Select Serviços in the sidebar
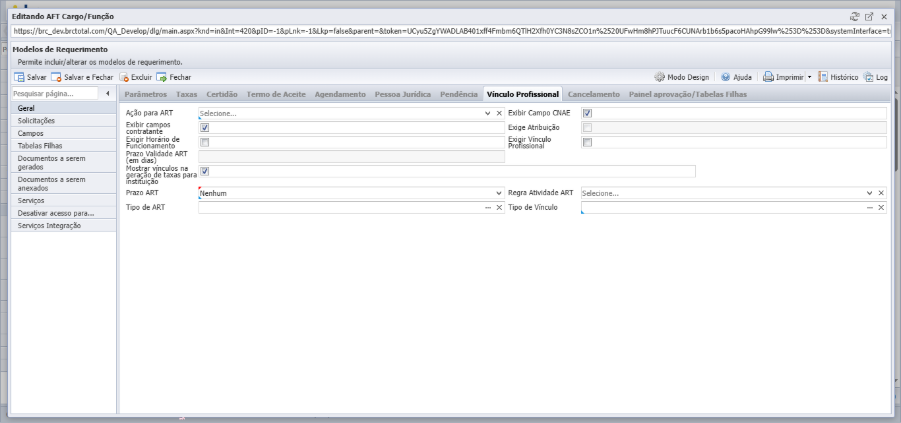Image resolution: width=901 pixels, height=423 pixels. click(x=63, y=201)
